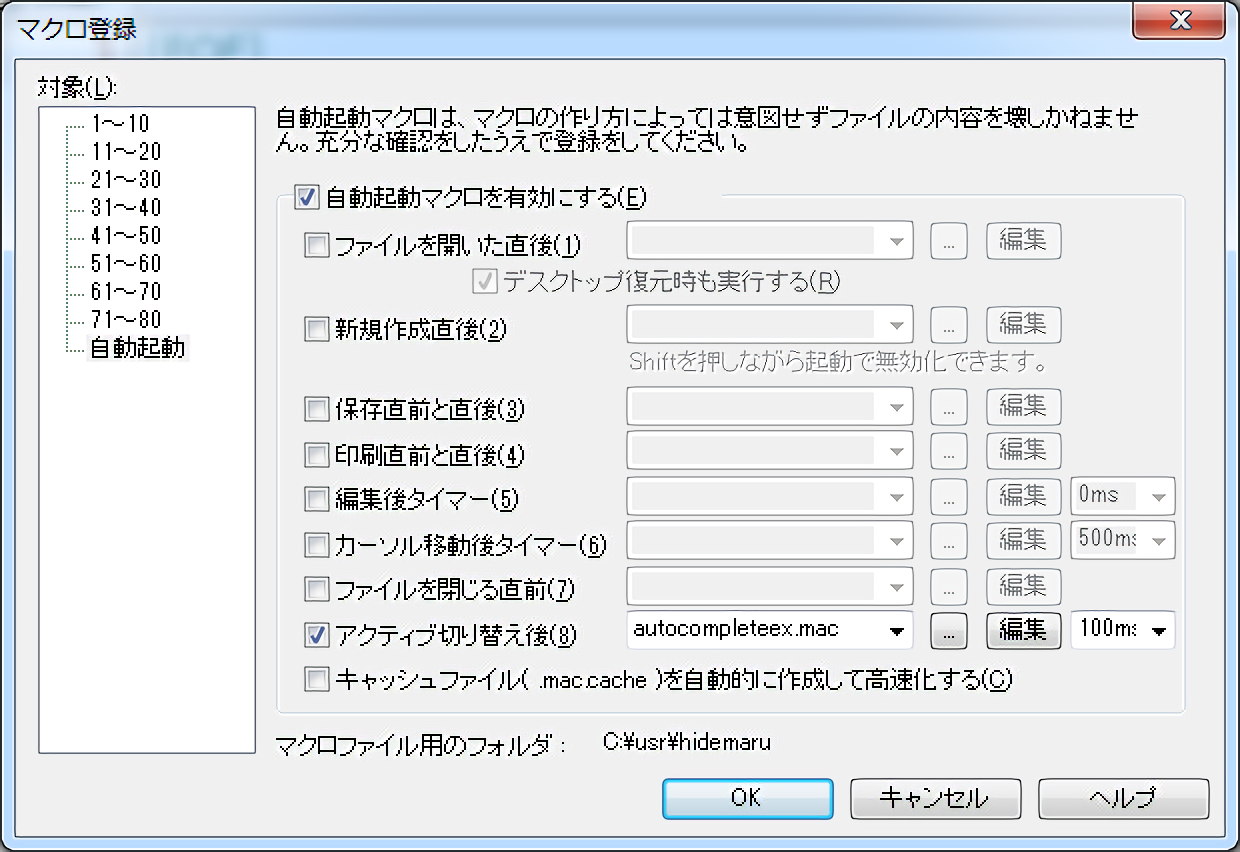Enable ファイルを開いた直後 checkbox

tap(316, 245)
